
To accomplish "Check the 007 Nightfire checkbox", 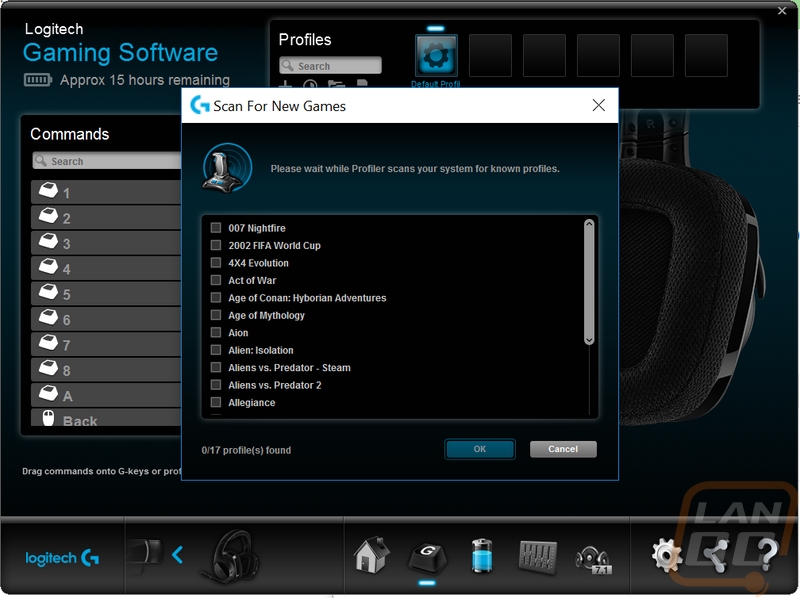I will [216, 228].
